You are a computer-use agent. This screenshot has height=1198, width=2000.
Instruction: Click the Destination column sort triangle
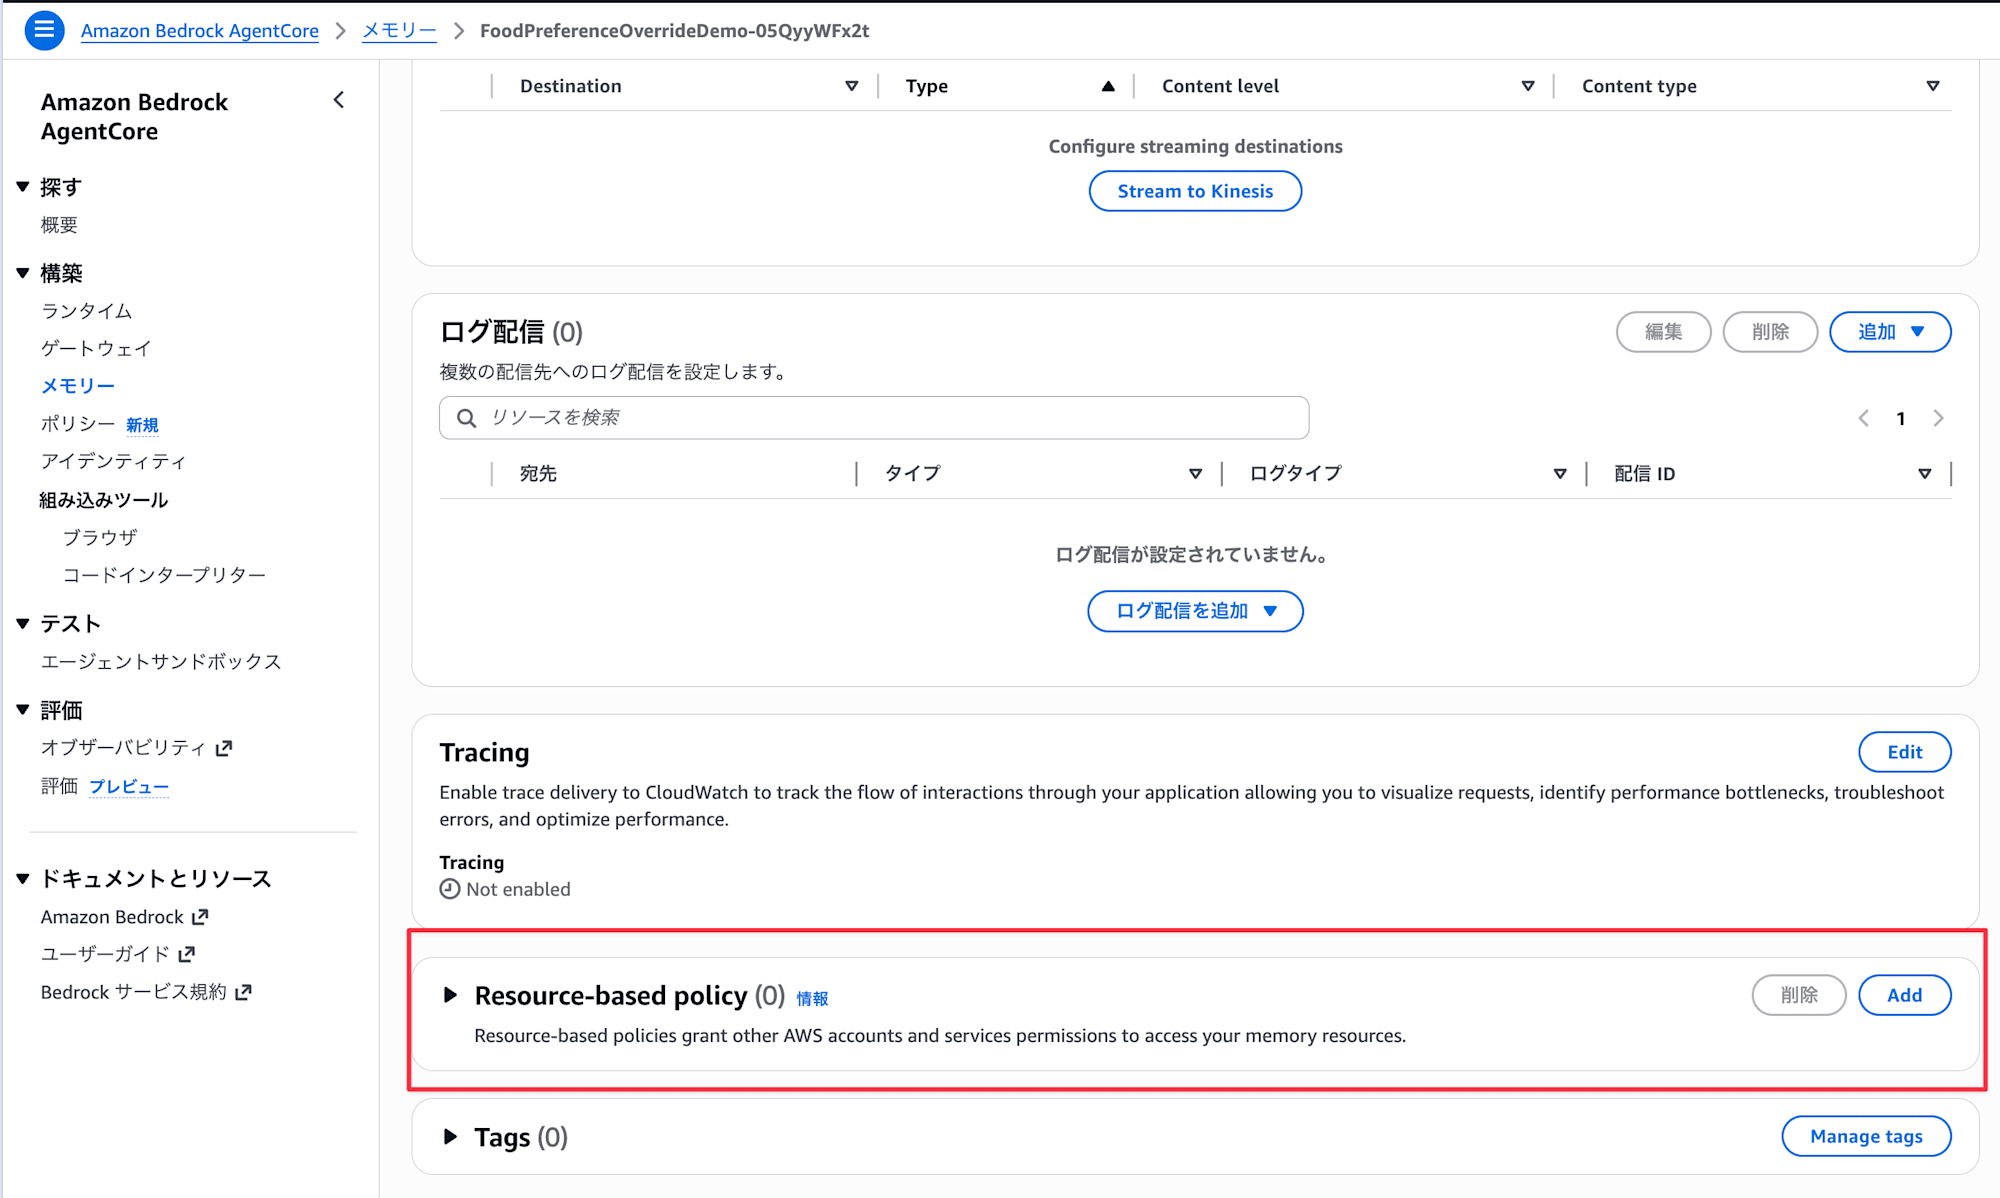tap(851, 86)
